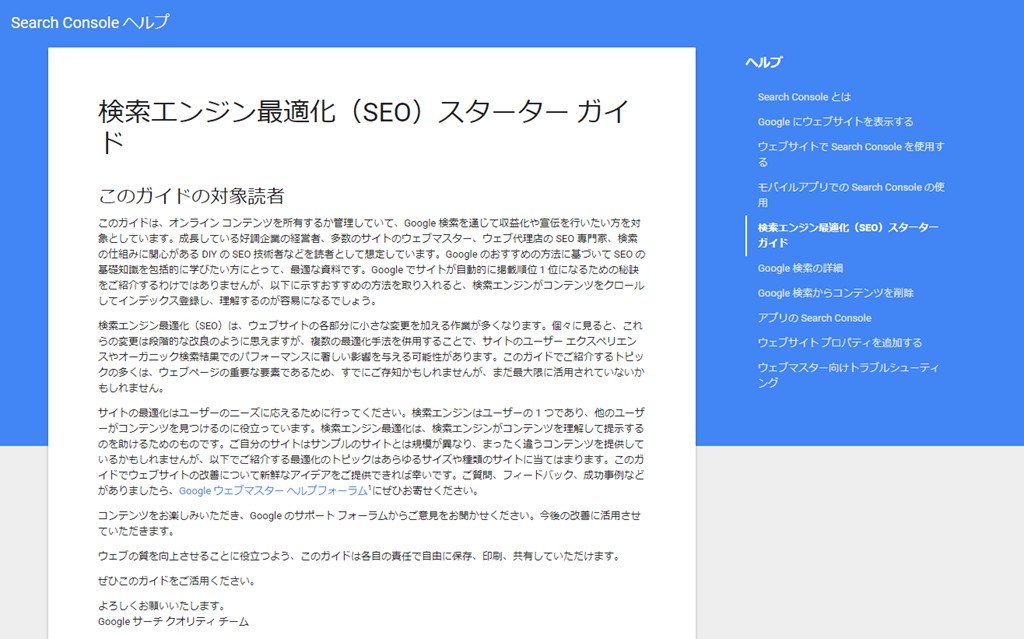Screen dimensions: 1024x639
Task: Go to Google にウェブサイトを表示する
Action: 835,122
